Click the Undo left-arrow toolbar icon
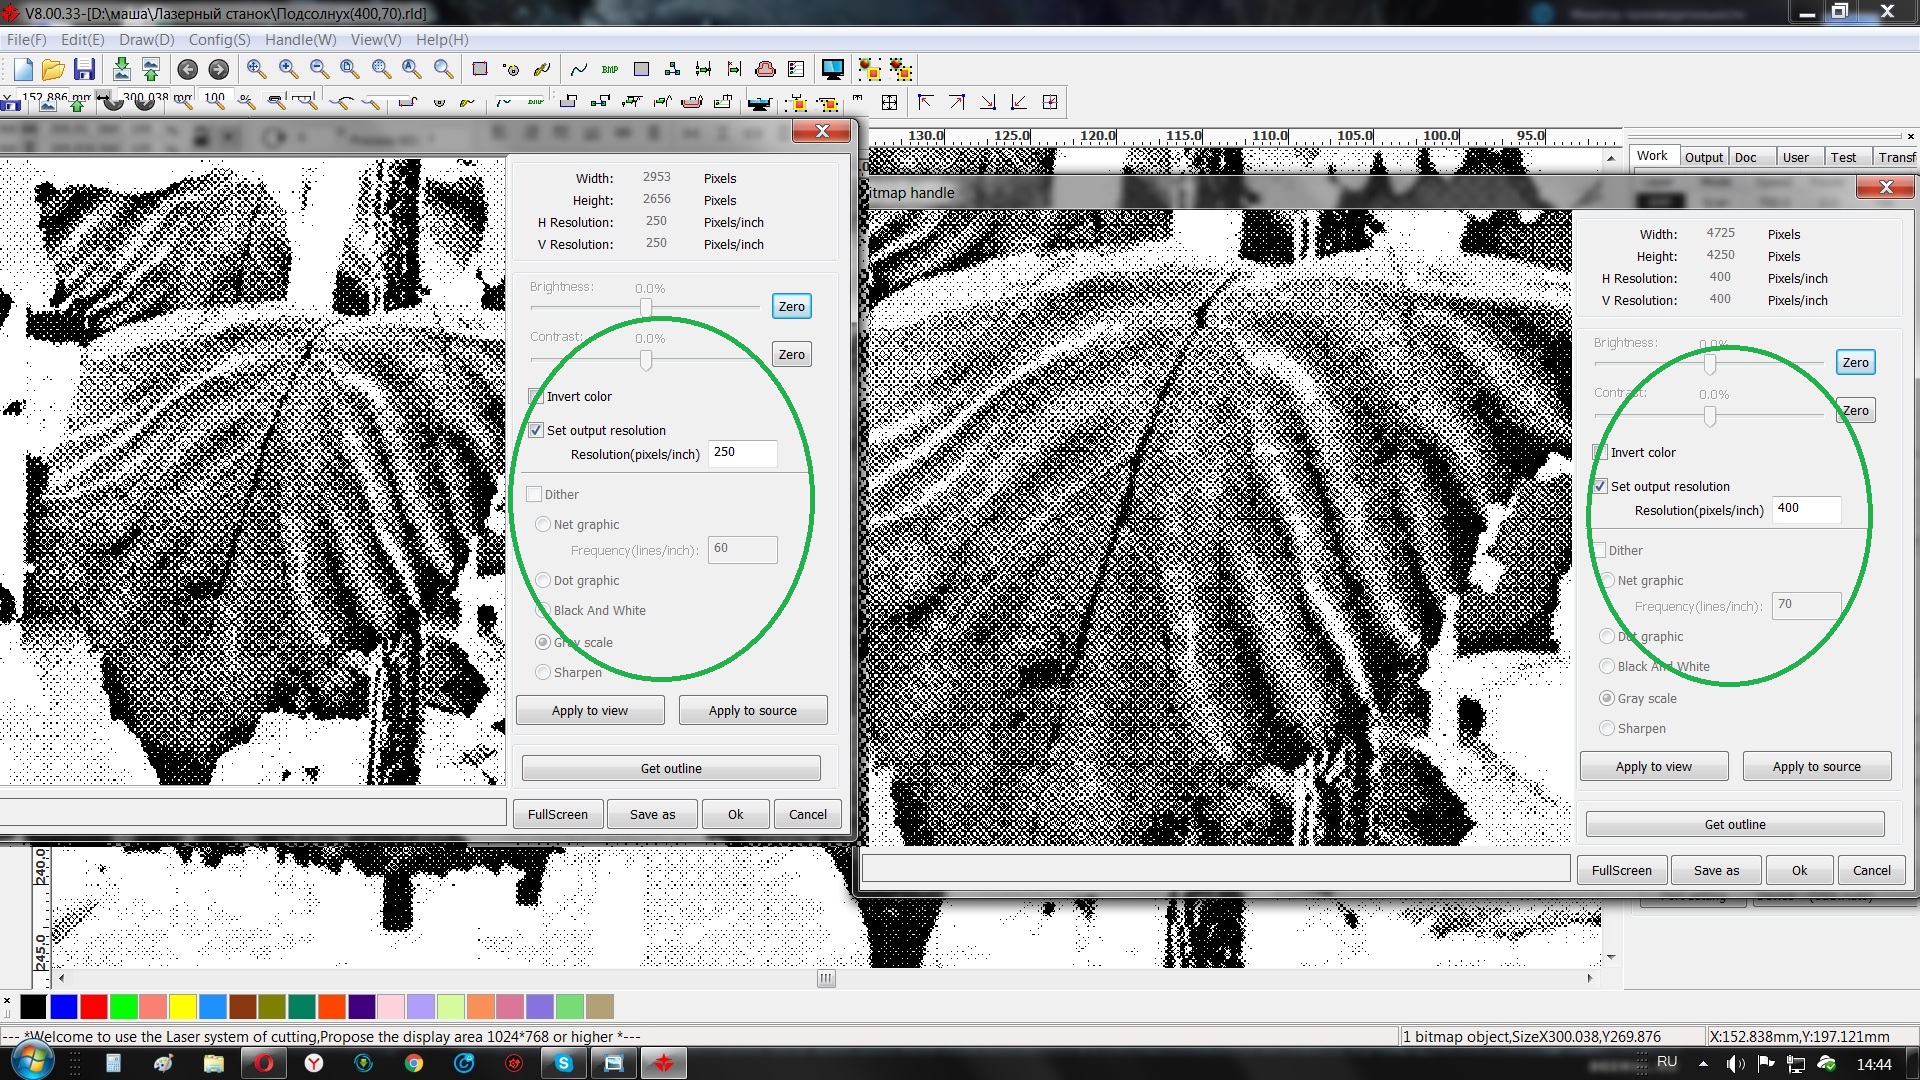This screenshot has width=1920, height=1080. click(187, 69)
